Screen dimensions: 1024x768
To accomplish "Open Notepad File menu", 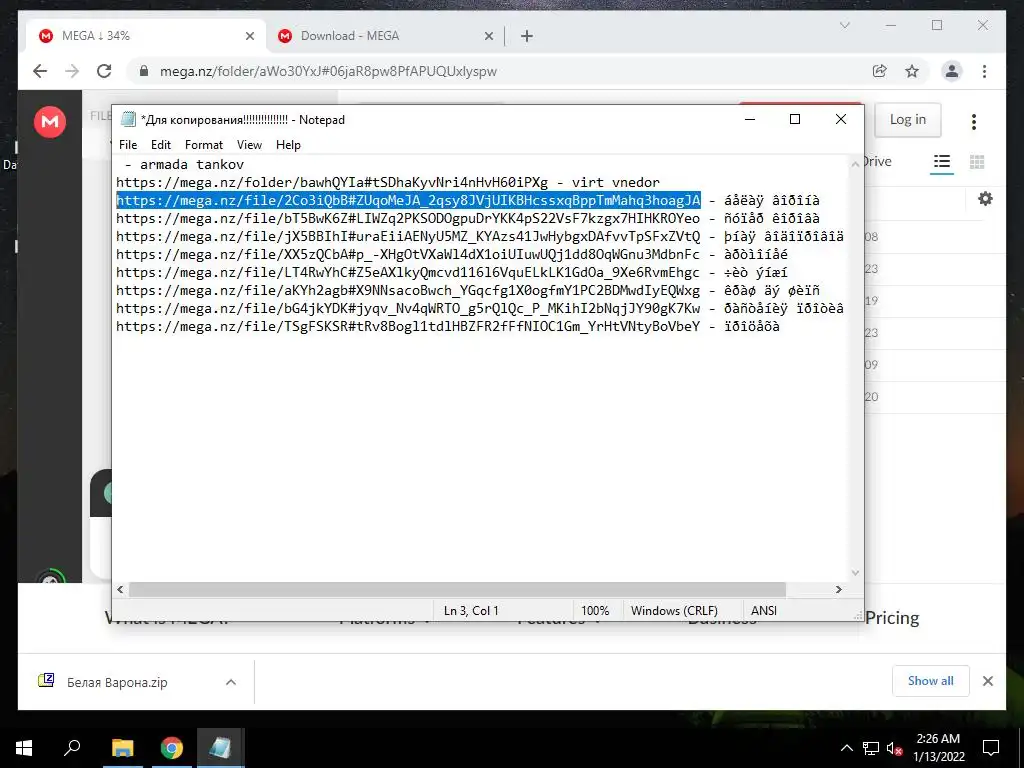I will (128, 144).
